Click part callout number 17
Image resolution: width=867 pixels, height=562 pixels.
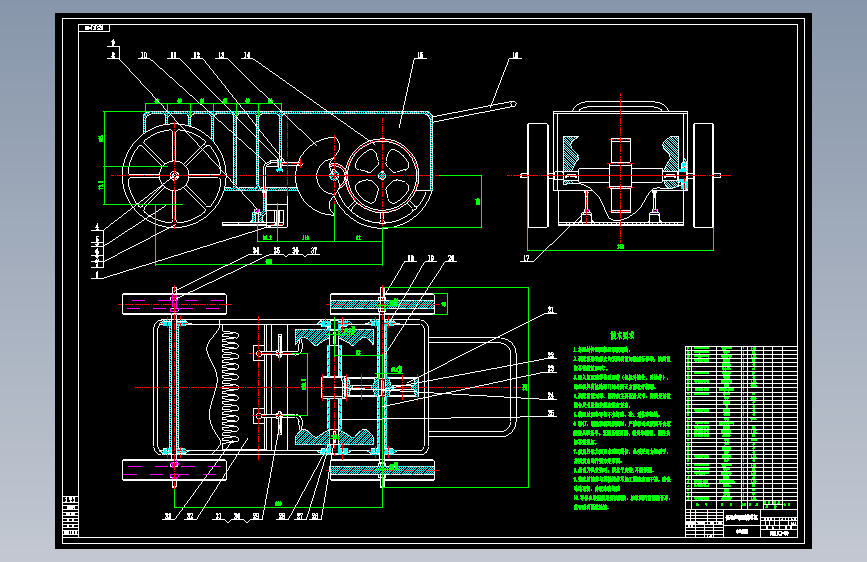click(526, 258)
